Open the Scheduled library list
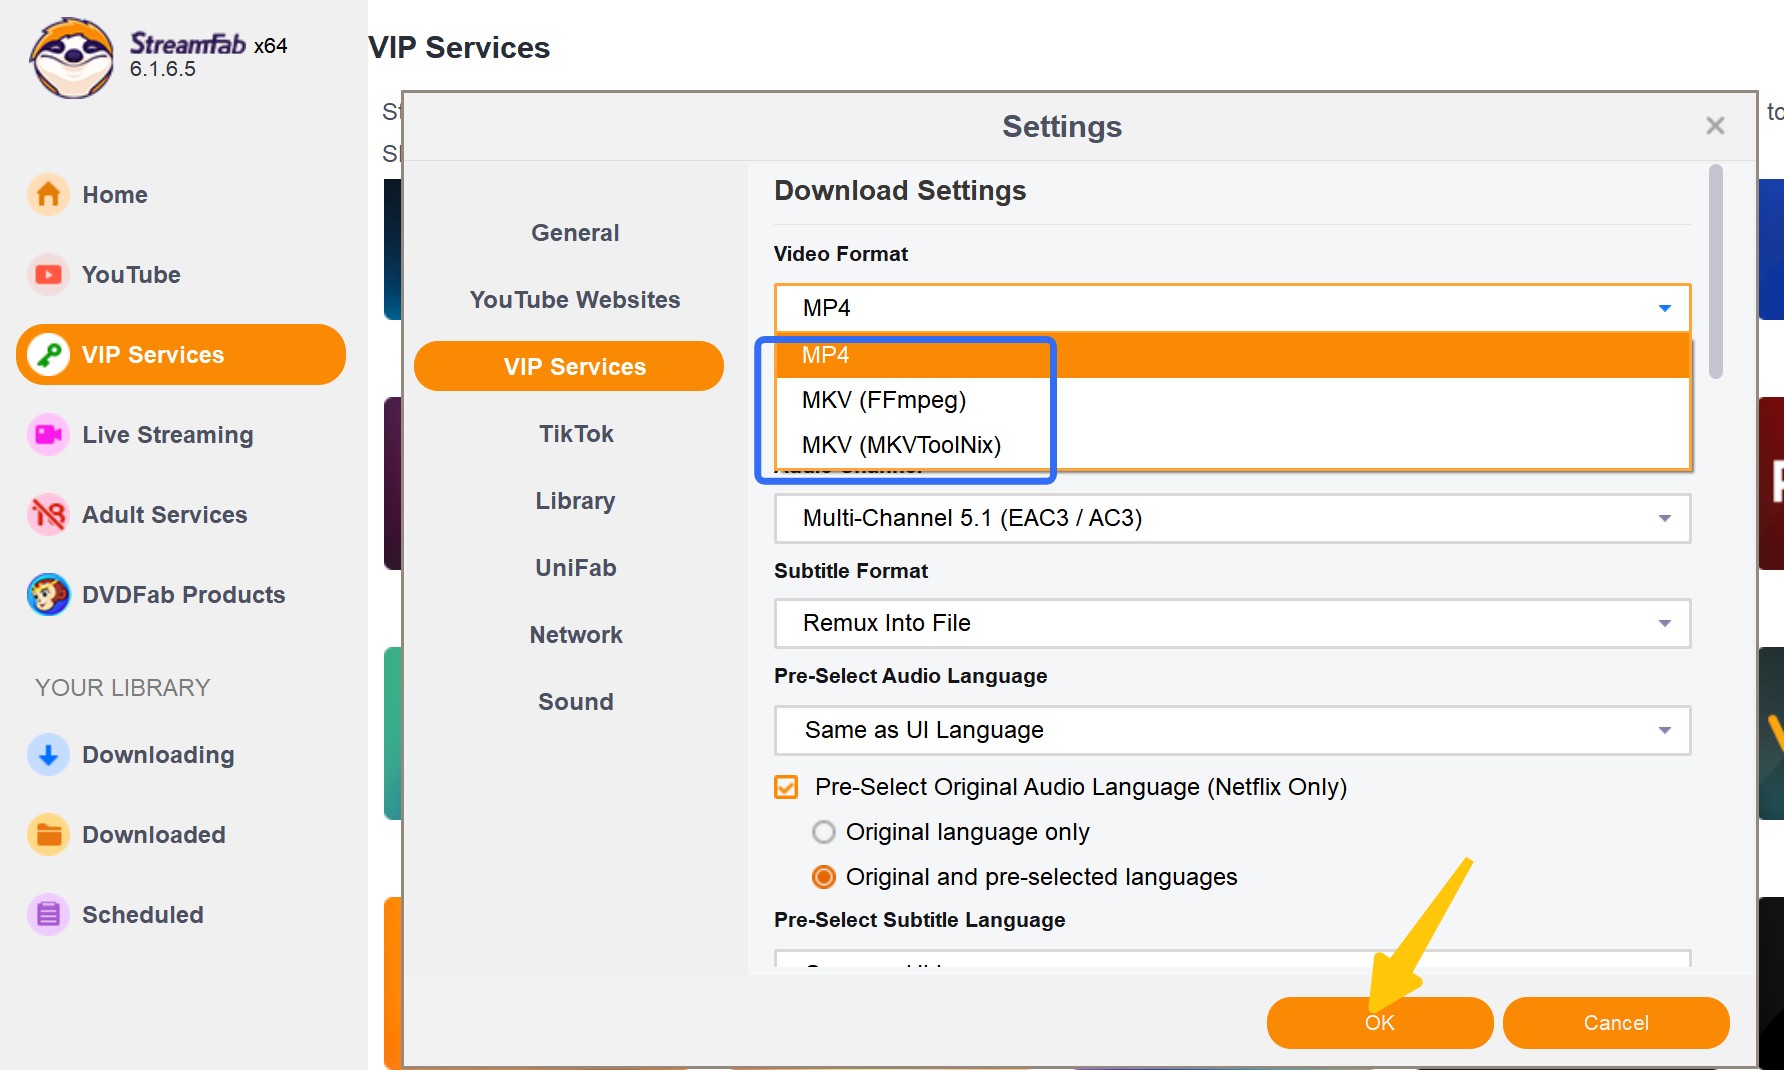 (x=143, y=915)
